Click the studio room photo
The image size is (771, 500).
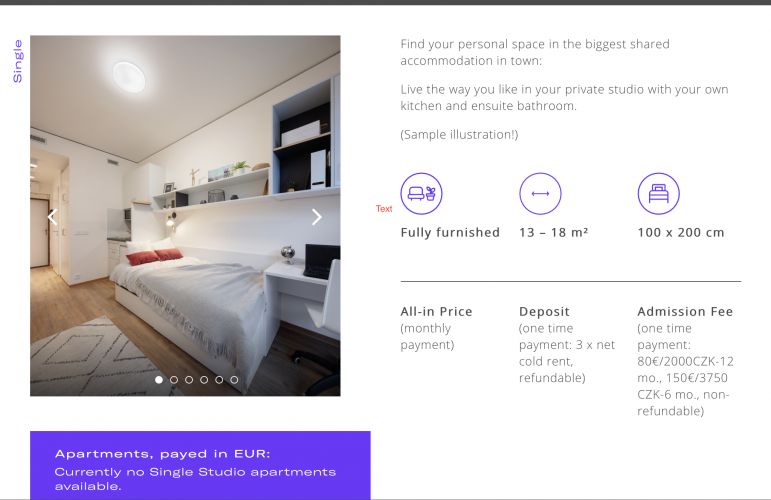[185, 215]
